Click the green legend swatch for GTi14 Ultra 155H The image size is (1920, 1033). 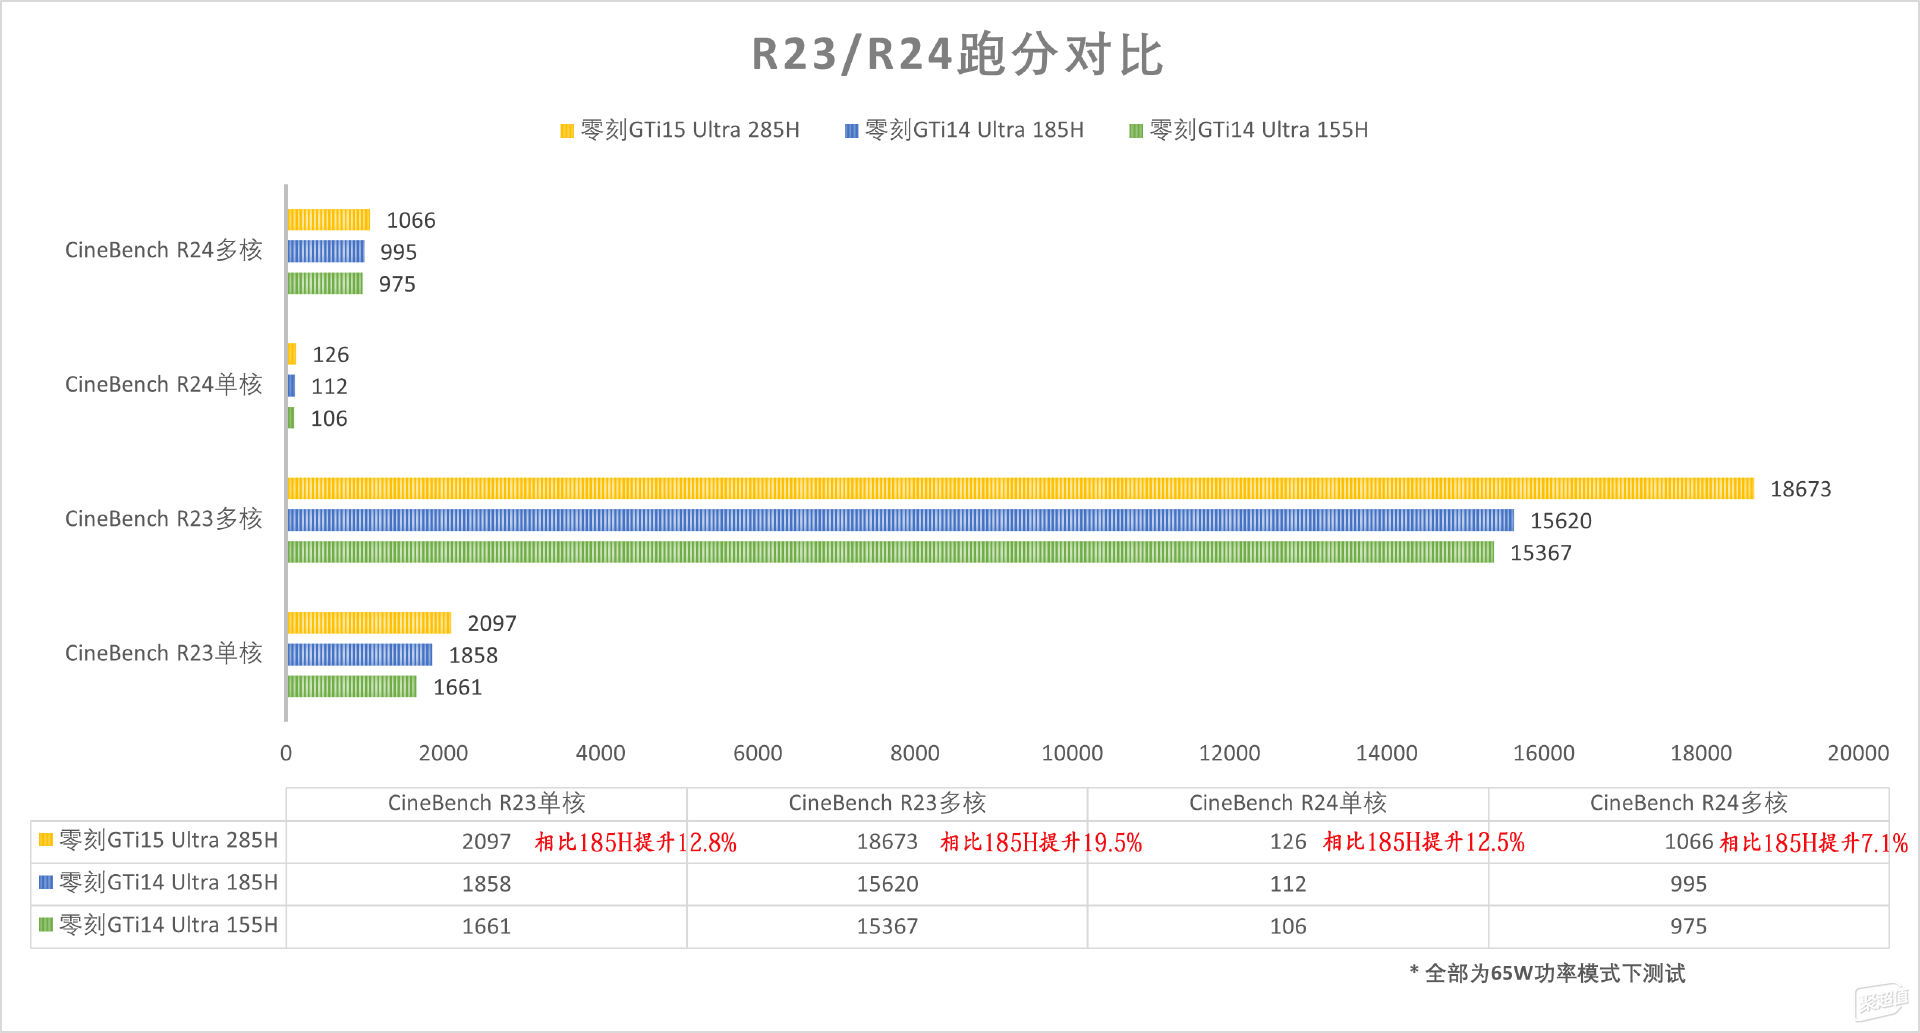click(x=1136, y=131)
